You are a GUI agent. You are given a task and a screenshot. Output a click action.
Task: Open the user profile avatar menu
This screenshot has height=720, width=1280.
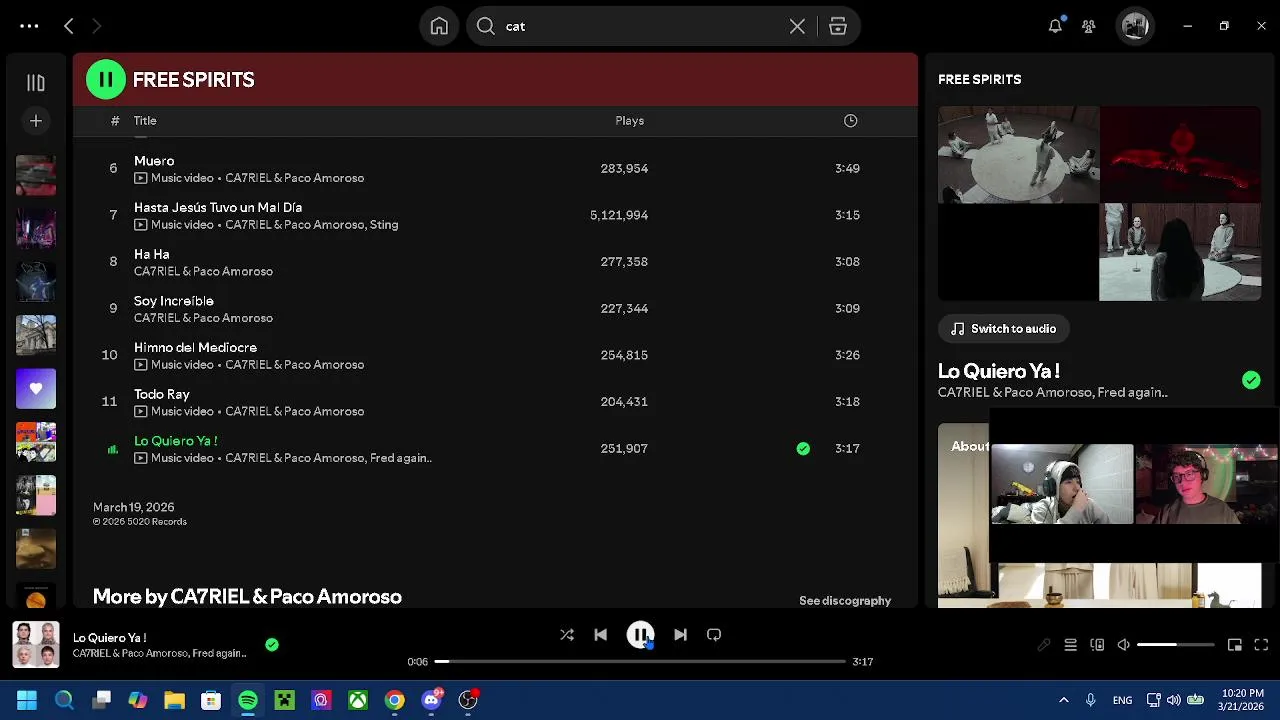[x=1135, y=26]
